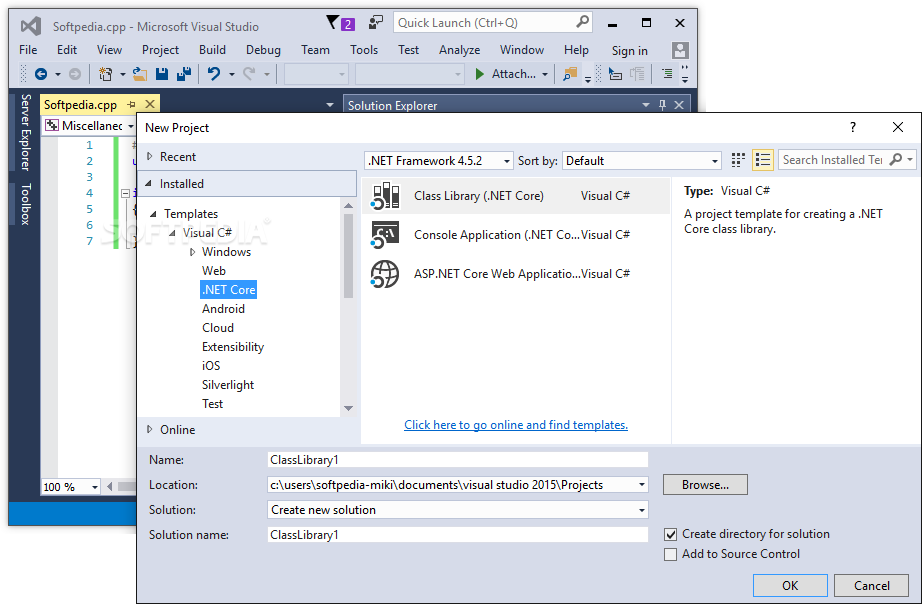This screenshot has width=922, height=604.
Task: Click the account picture icon
Action: click(680, 51)
